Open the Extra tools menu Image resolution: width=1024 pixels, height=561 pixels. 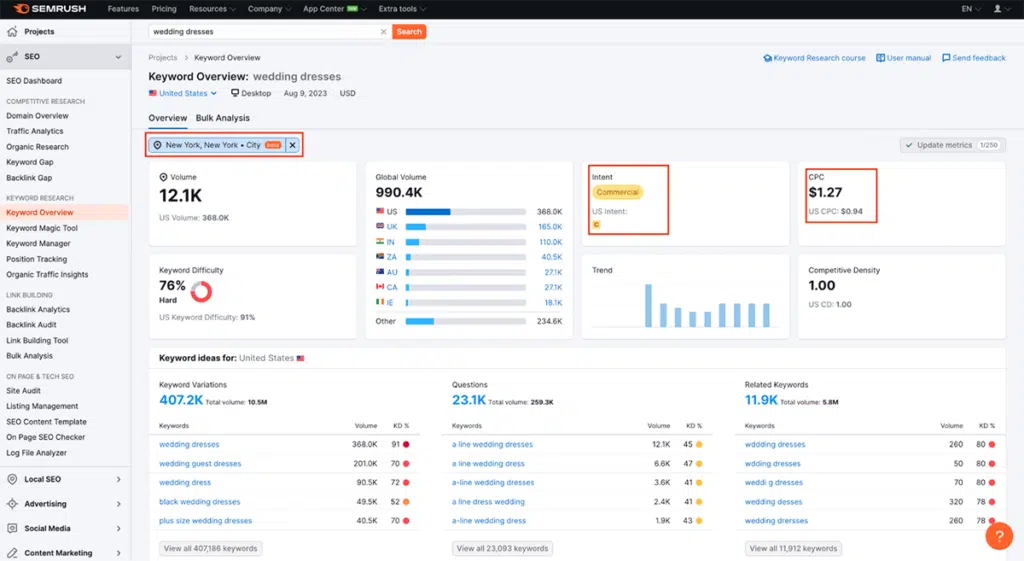coord(402,8)
